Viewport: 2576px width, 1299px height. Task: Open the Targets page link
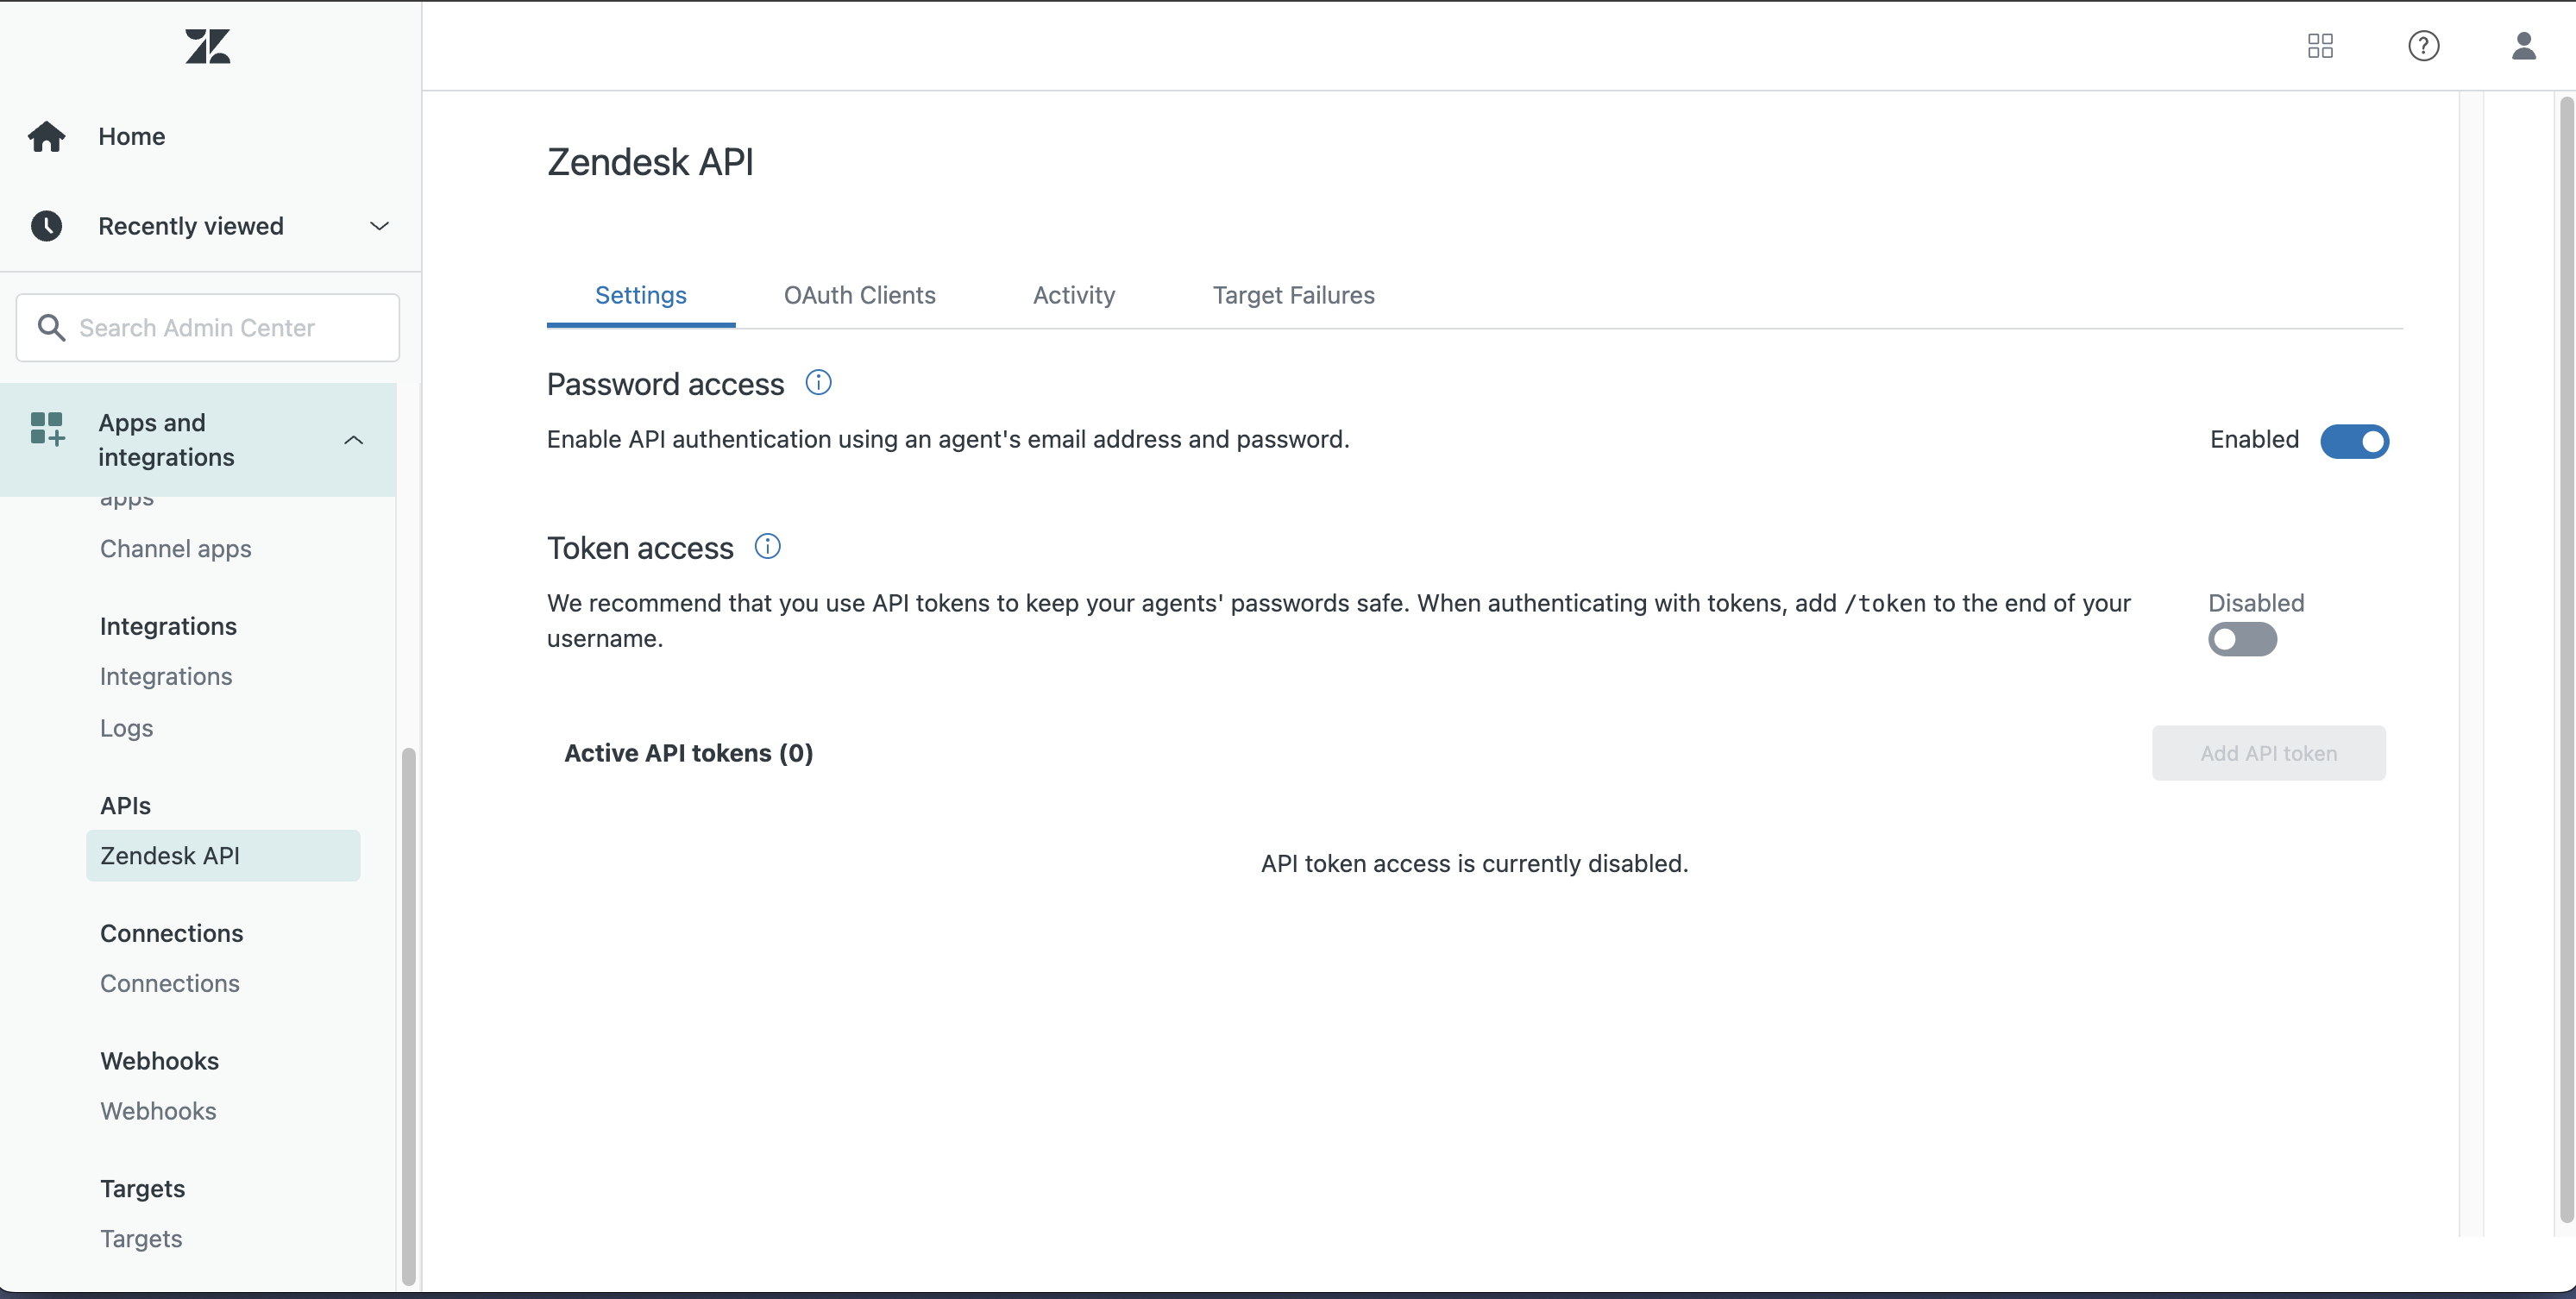(141, 1239)
